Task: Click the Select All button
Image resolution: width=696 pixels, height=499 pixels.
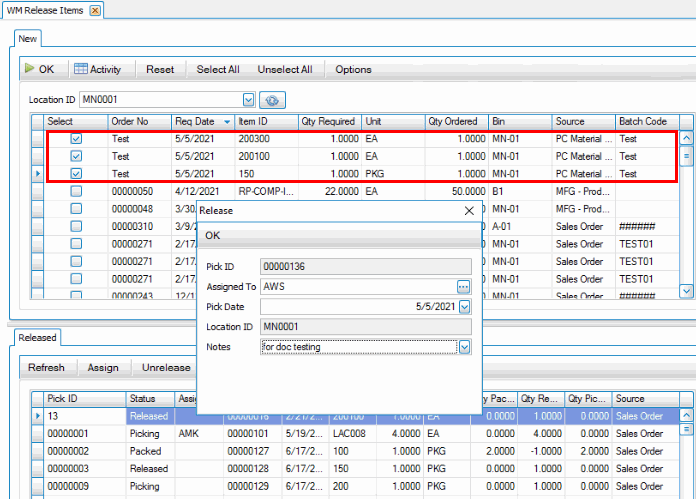Action: tap(218, 69)
